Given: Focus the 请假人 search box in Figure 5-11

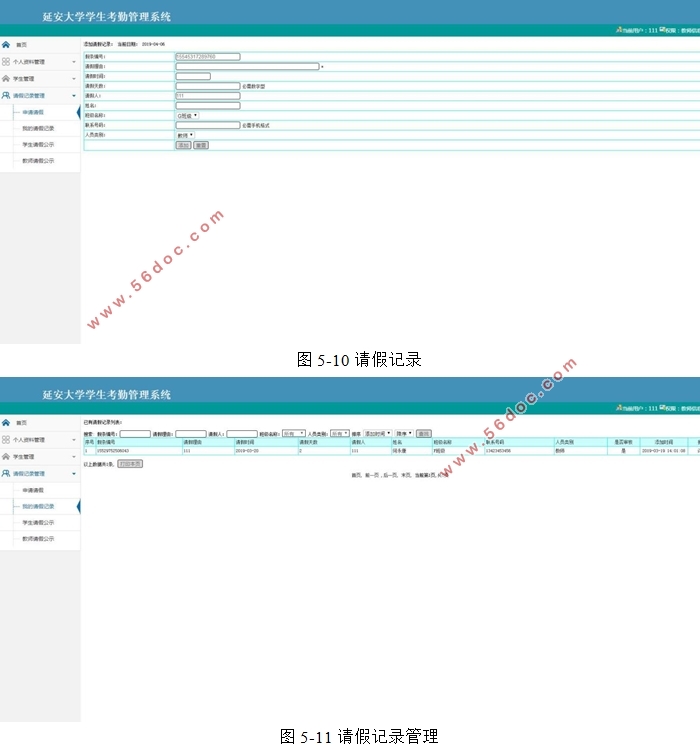Looking at the screenshot, I should pyautogui.click(x=242, y=434).
